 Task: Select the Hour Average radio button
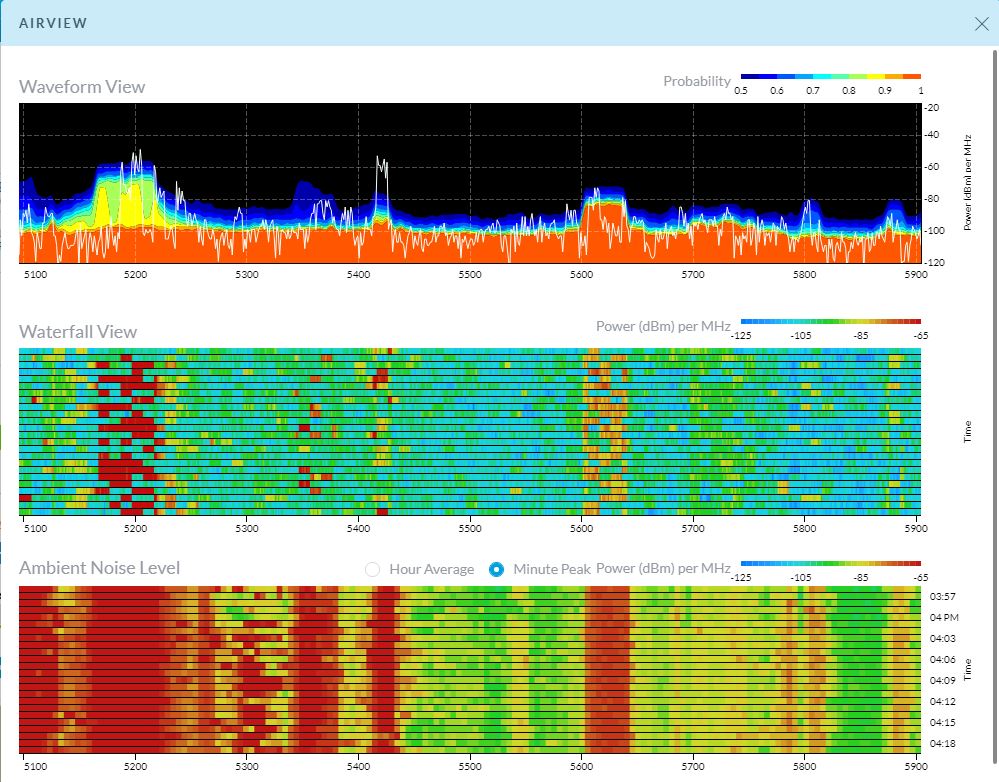click(373, 569)
